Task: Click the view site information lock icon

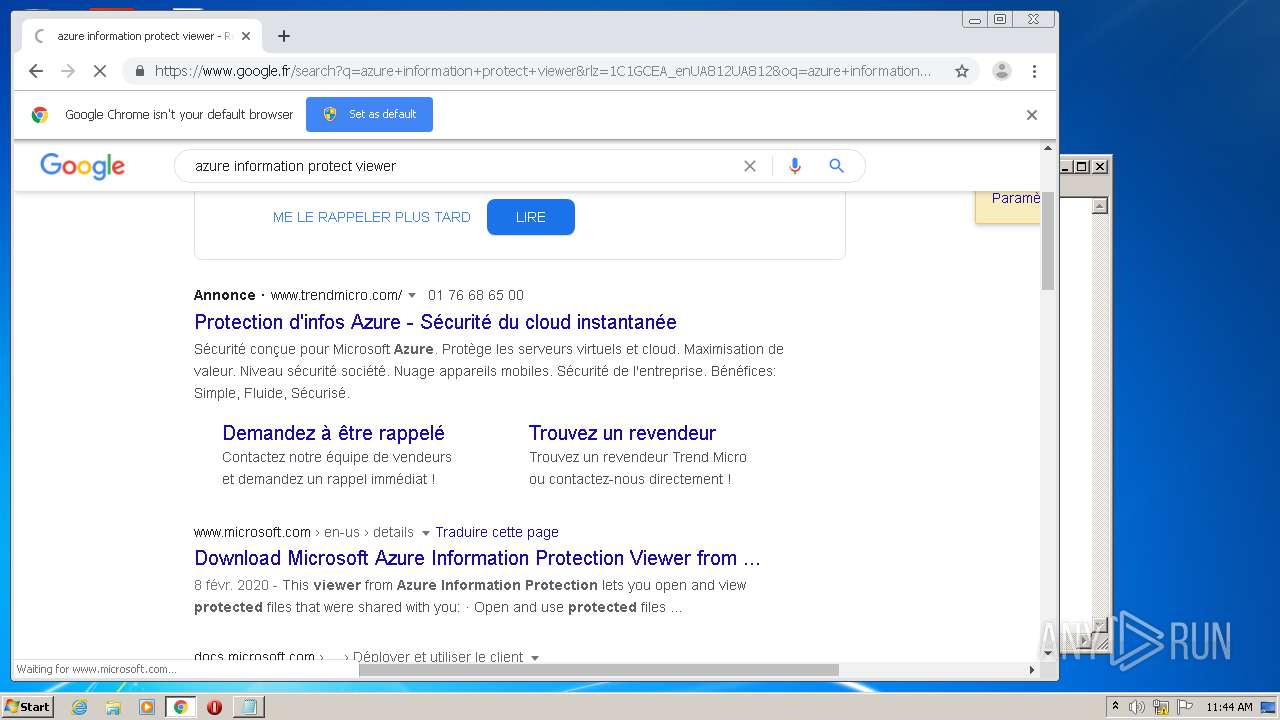Action: (x=139, y=71)
